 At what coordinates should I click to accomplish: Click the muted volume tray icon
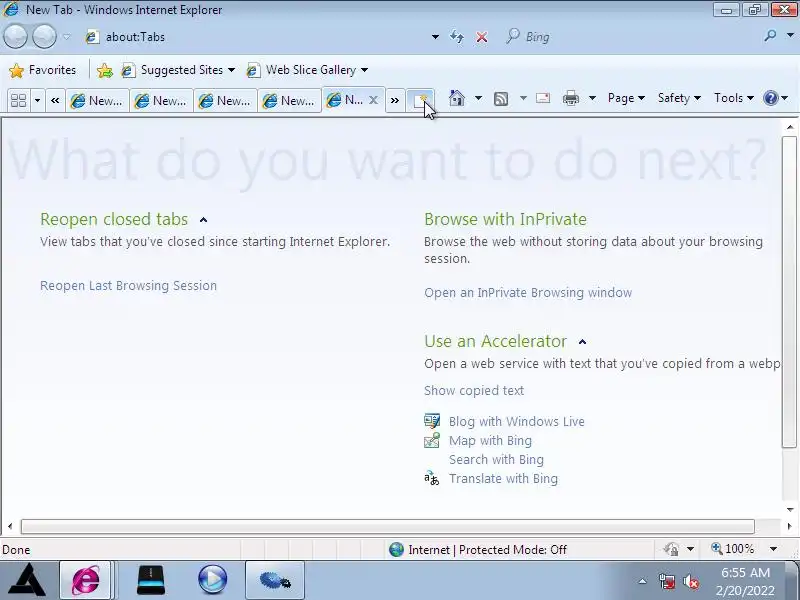[x=691, y=582]
